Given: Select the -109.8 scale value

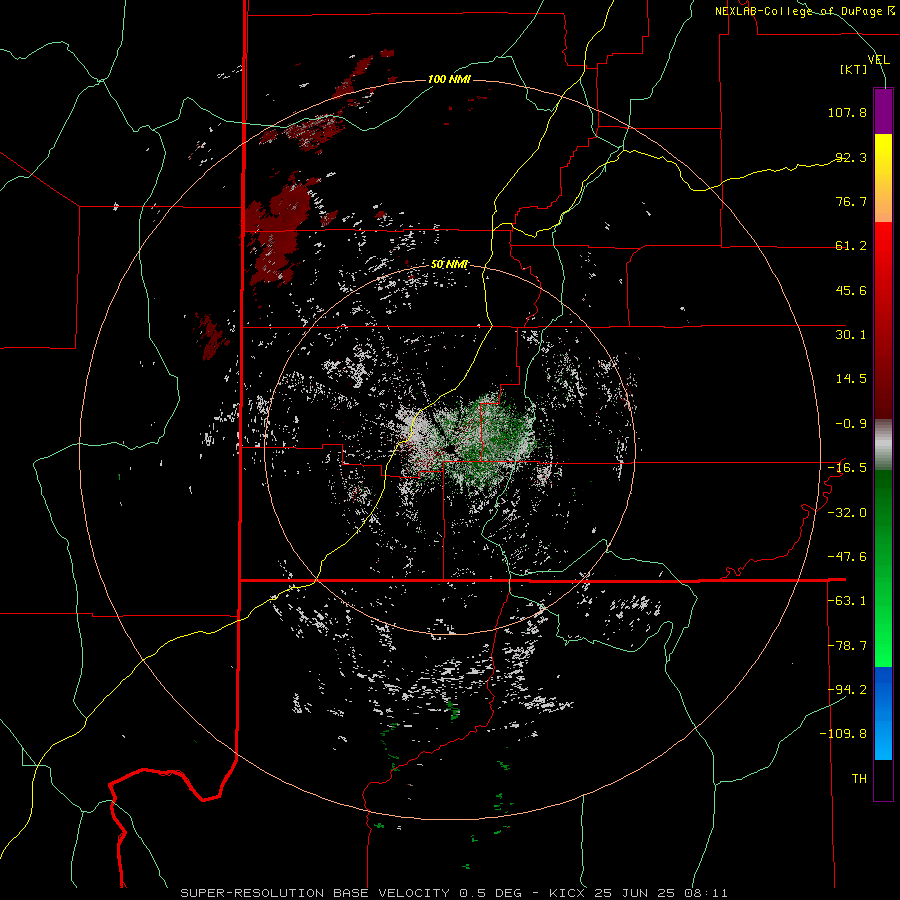Looking at the screenshot, I should (x=843, y=734).
